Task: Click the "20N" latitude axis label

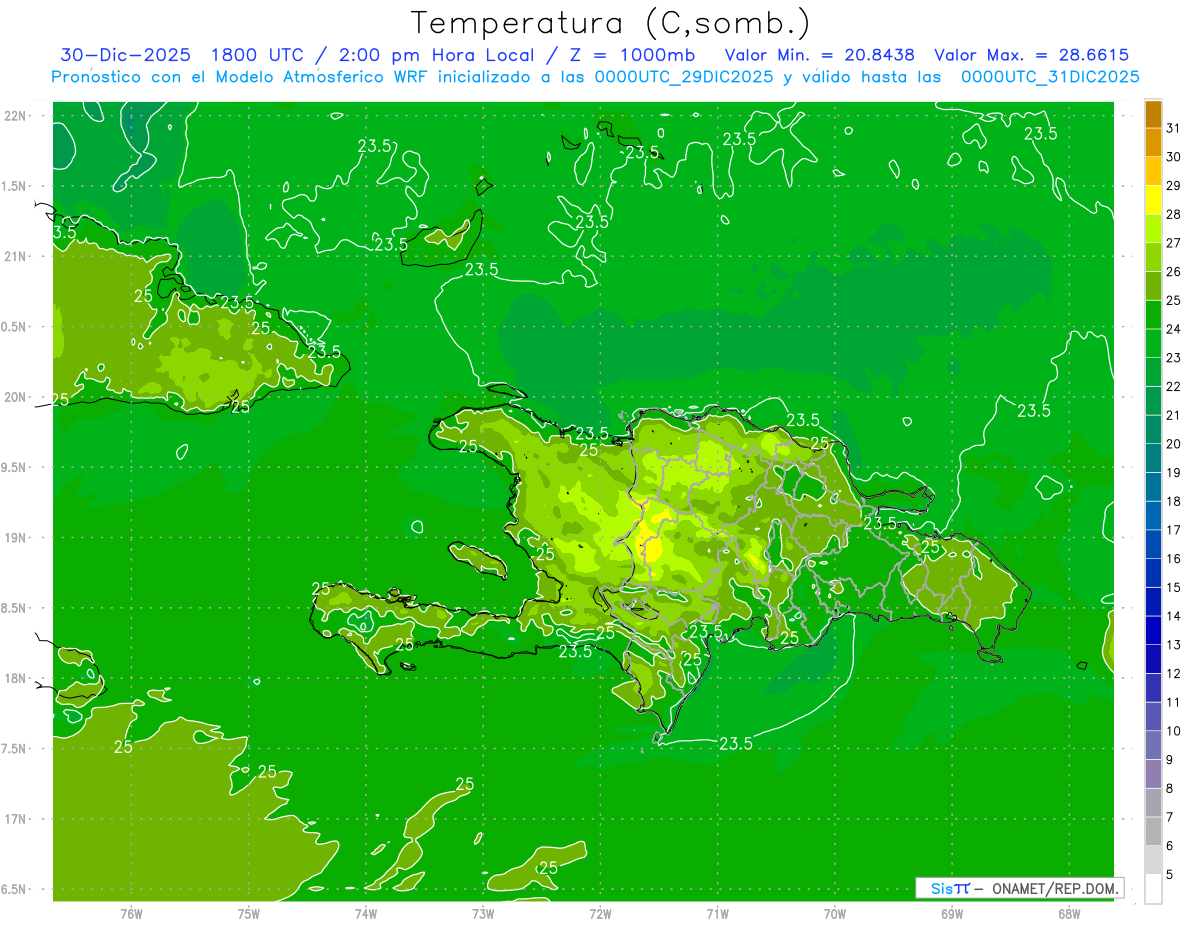Action: coord(15,397)
